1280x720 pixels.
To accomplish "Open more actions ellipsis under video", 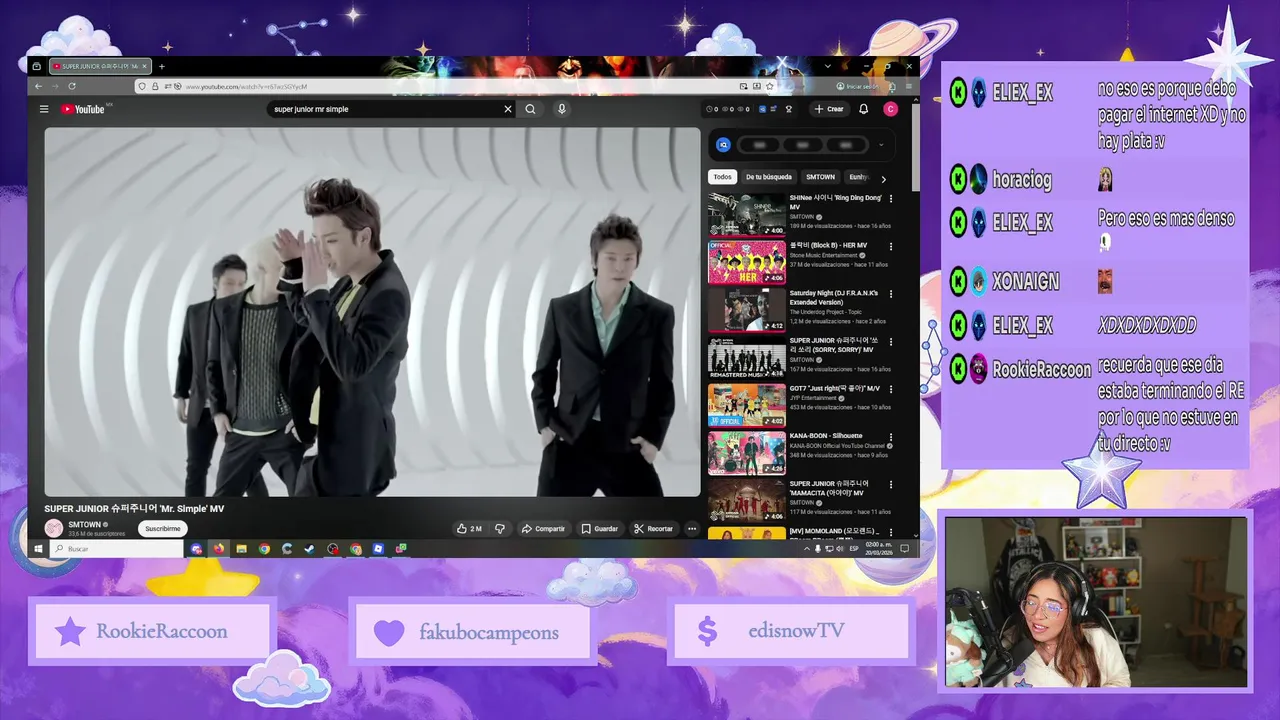I will [x=691, y=529].
